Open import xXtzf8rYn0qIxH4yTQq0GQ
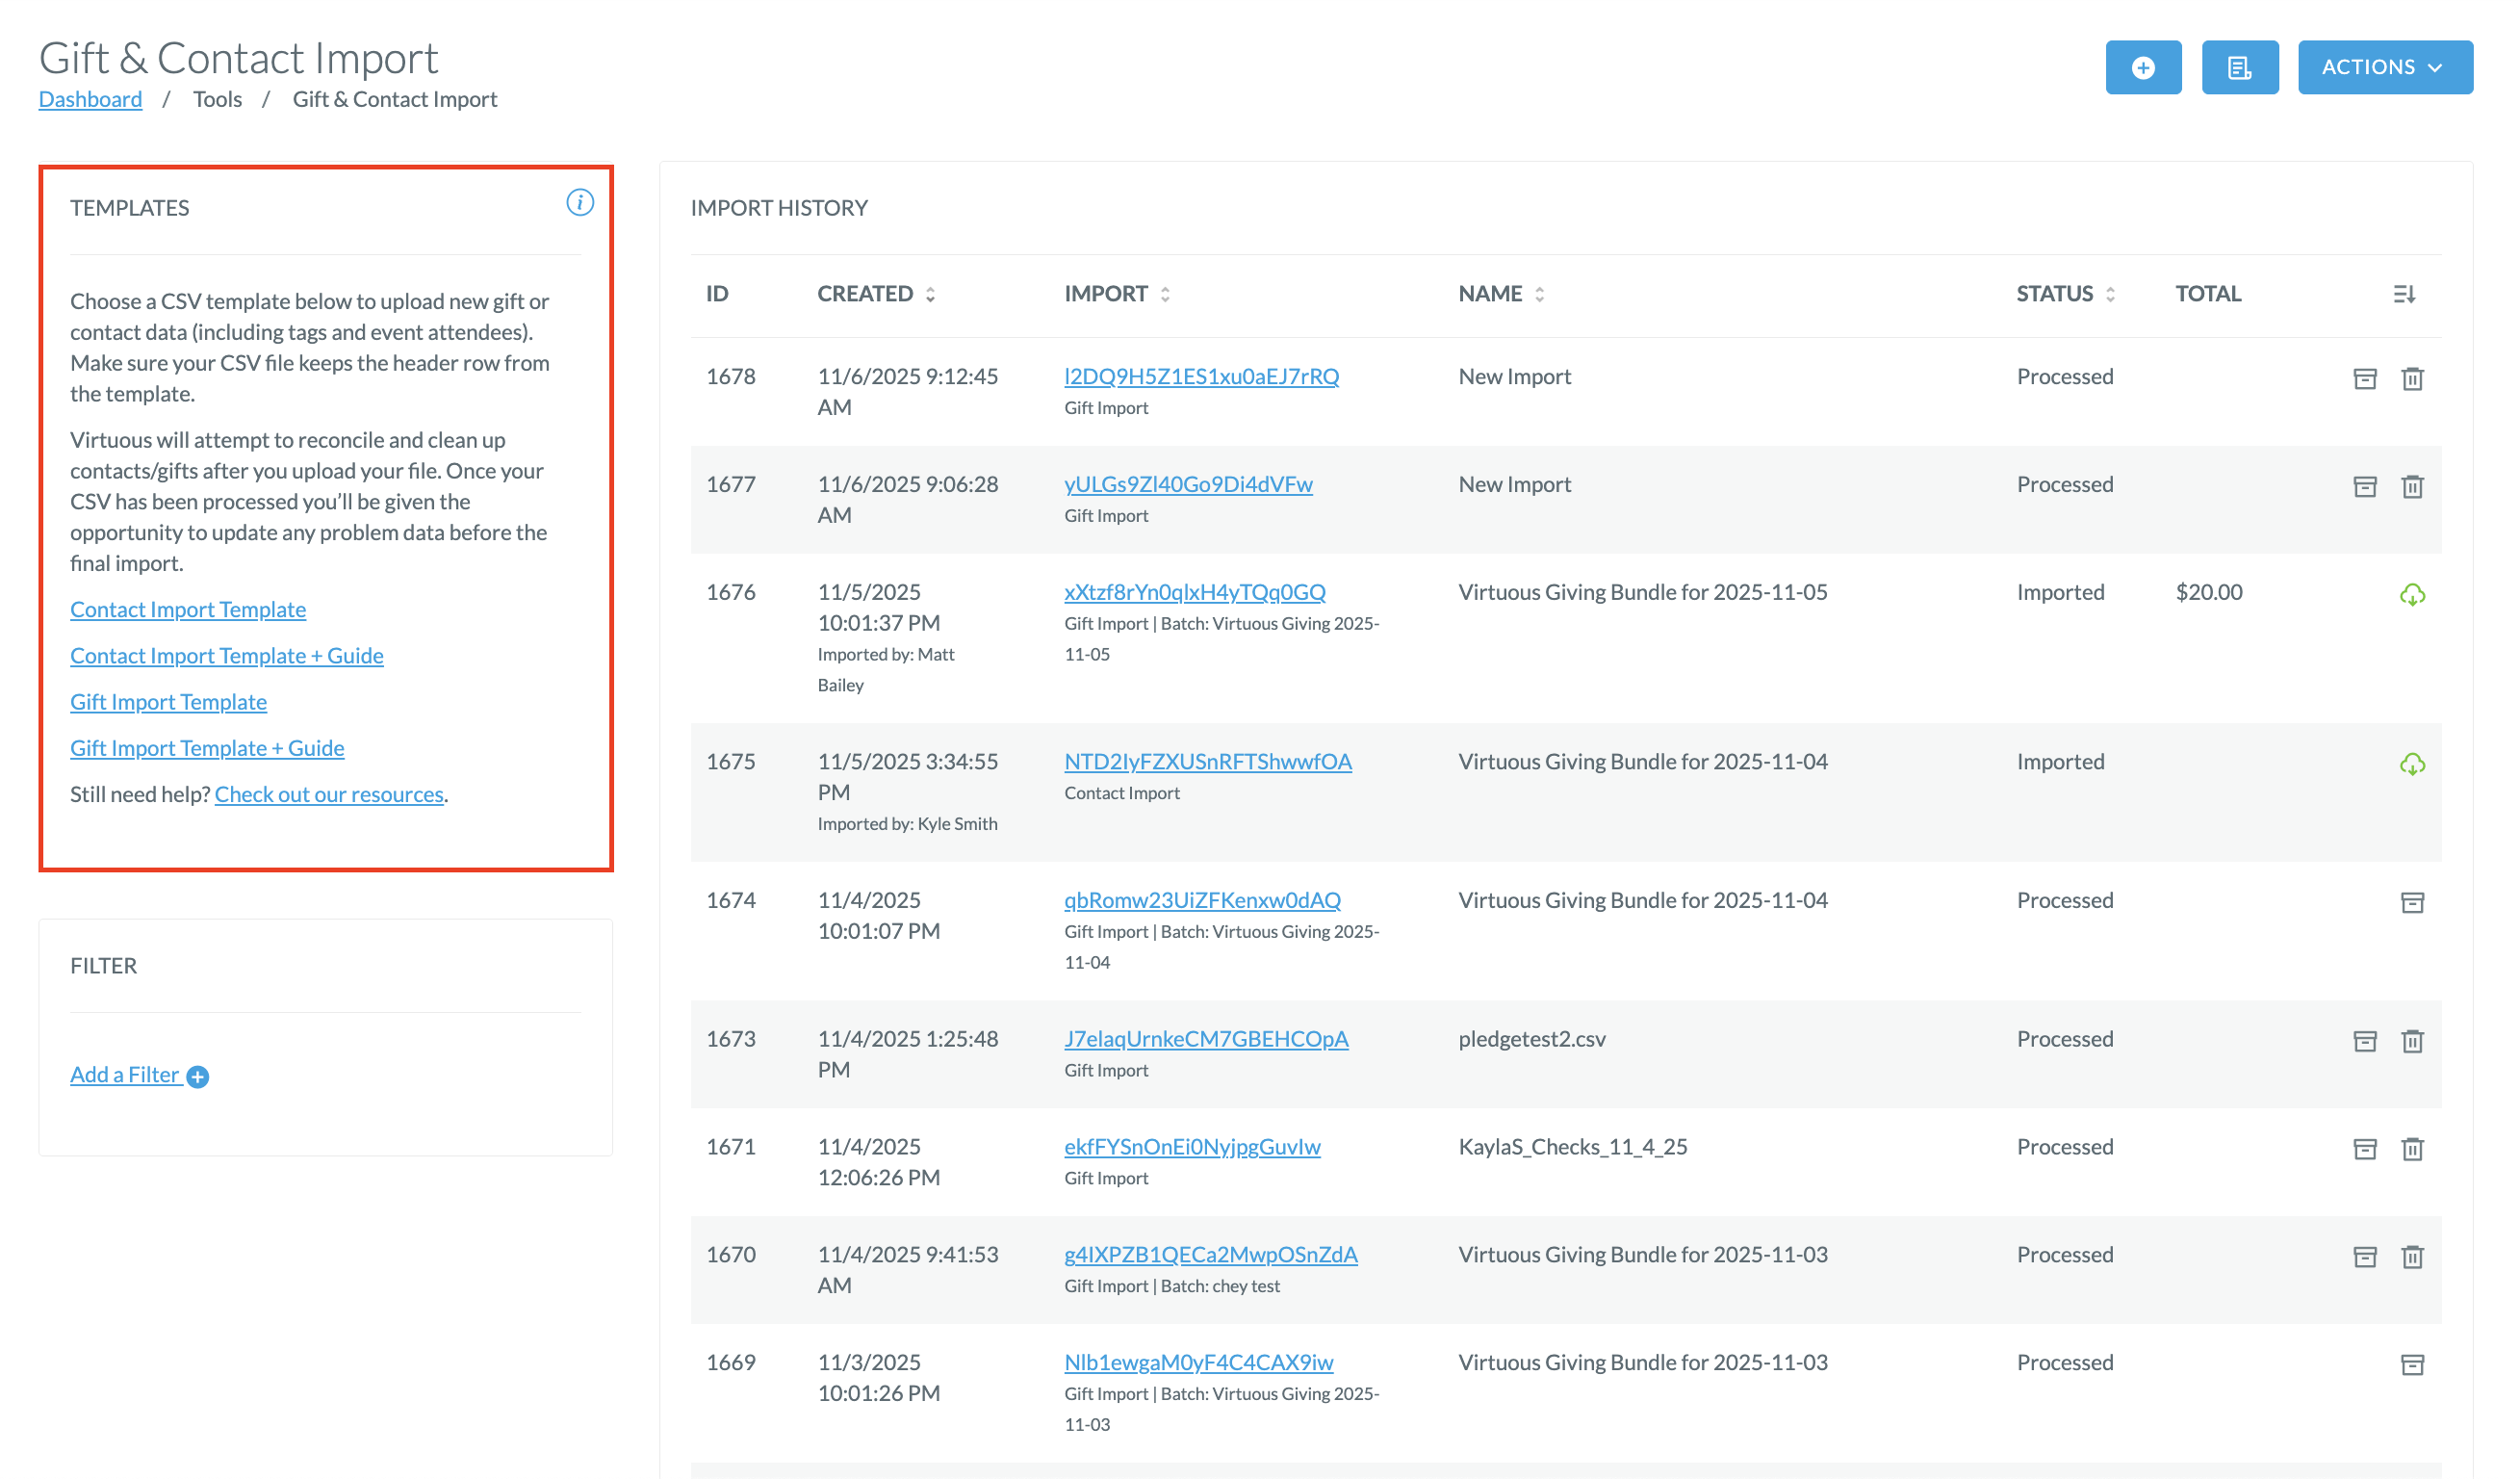The width and height of the screenshot is (2520, 1479). pos(1195,592)
